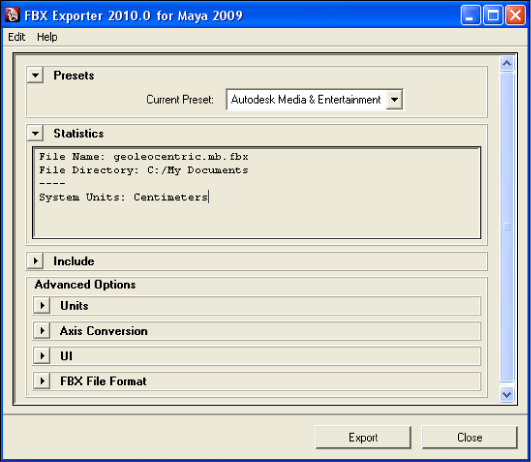531x462 pixels.
Task: Expand the Axis Conversion section
Action: 42,331
